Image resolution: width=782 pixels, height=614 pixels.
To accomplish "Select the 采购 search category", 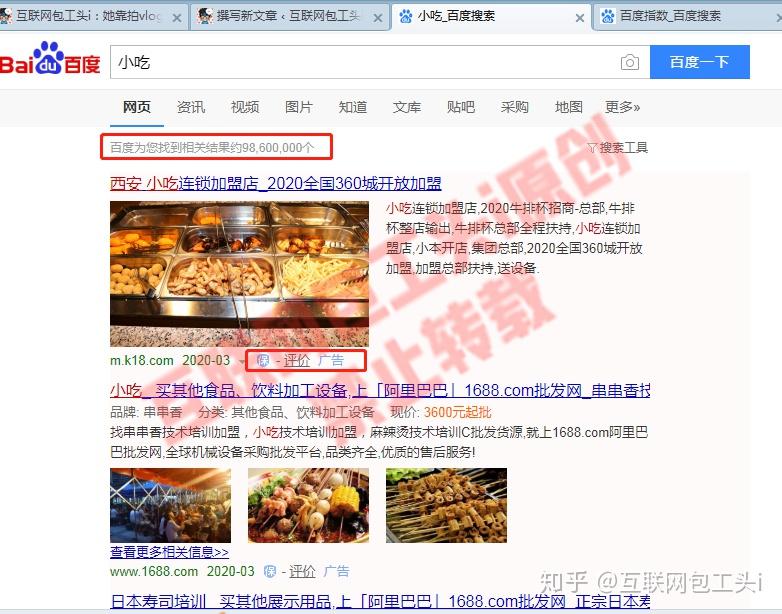I will click(x=514, y=107).
